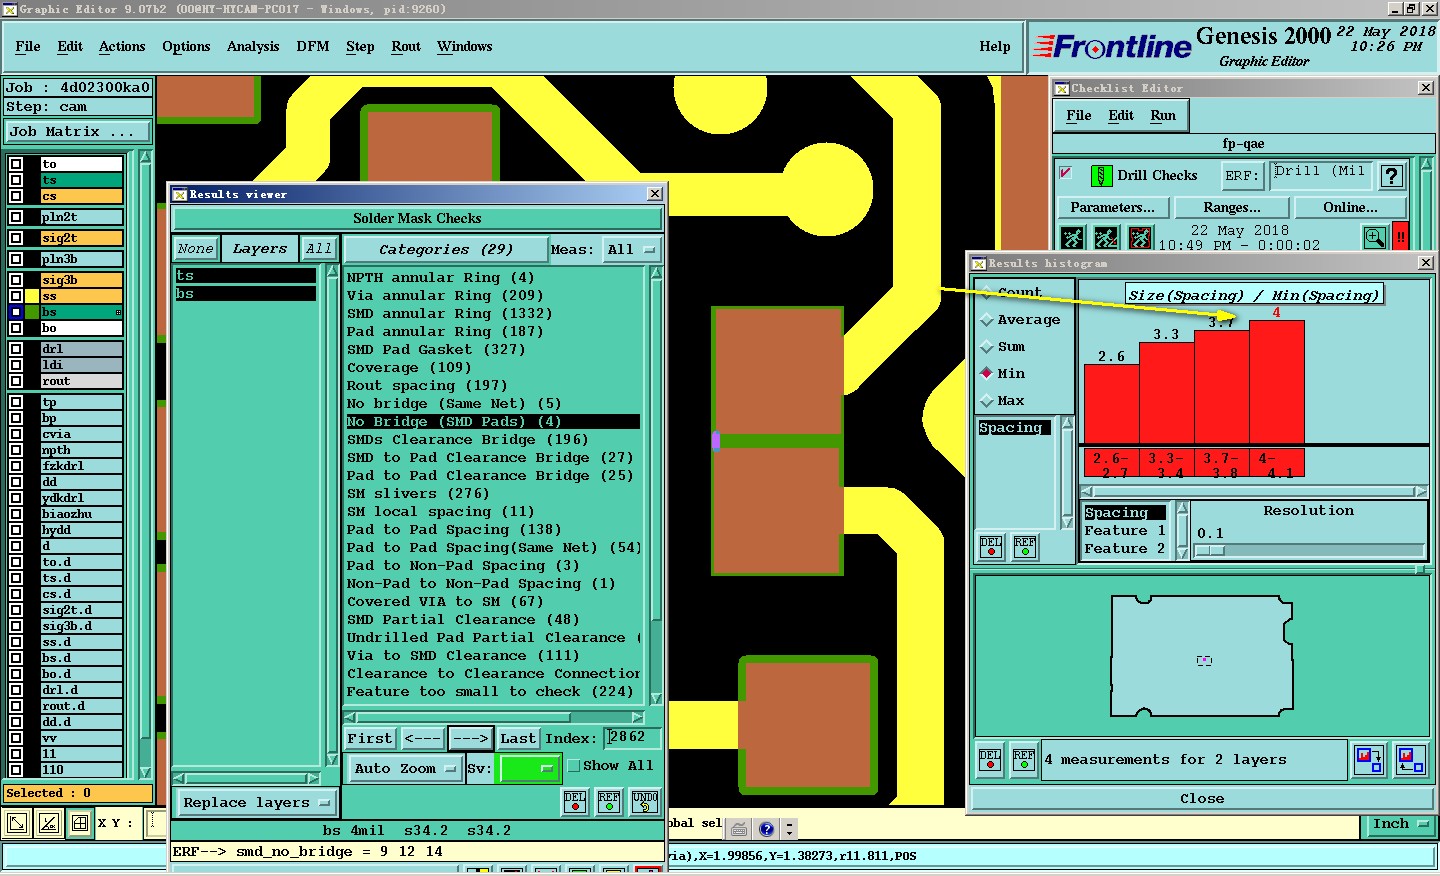Click the blue help circle icon
This screenshot has width=1440, height=876.
coord(766,828)
